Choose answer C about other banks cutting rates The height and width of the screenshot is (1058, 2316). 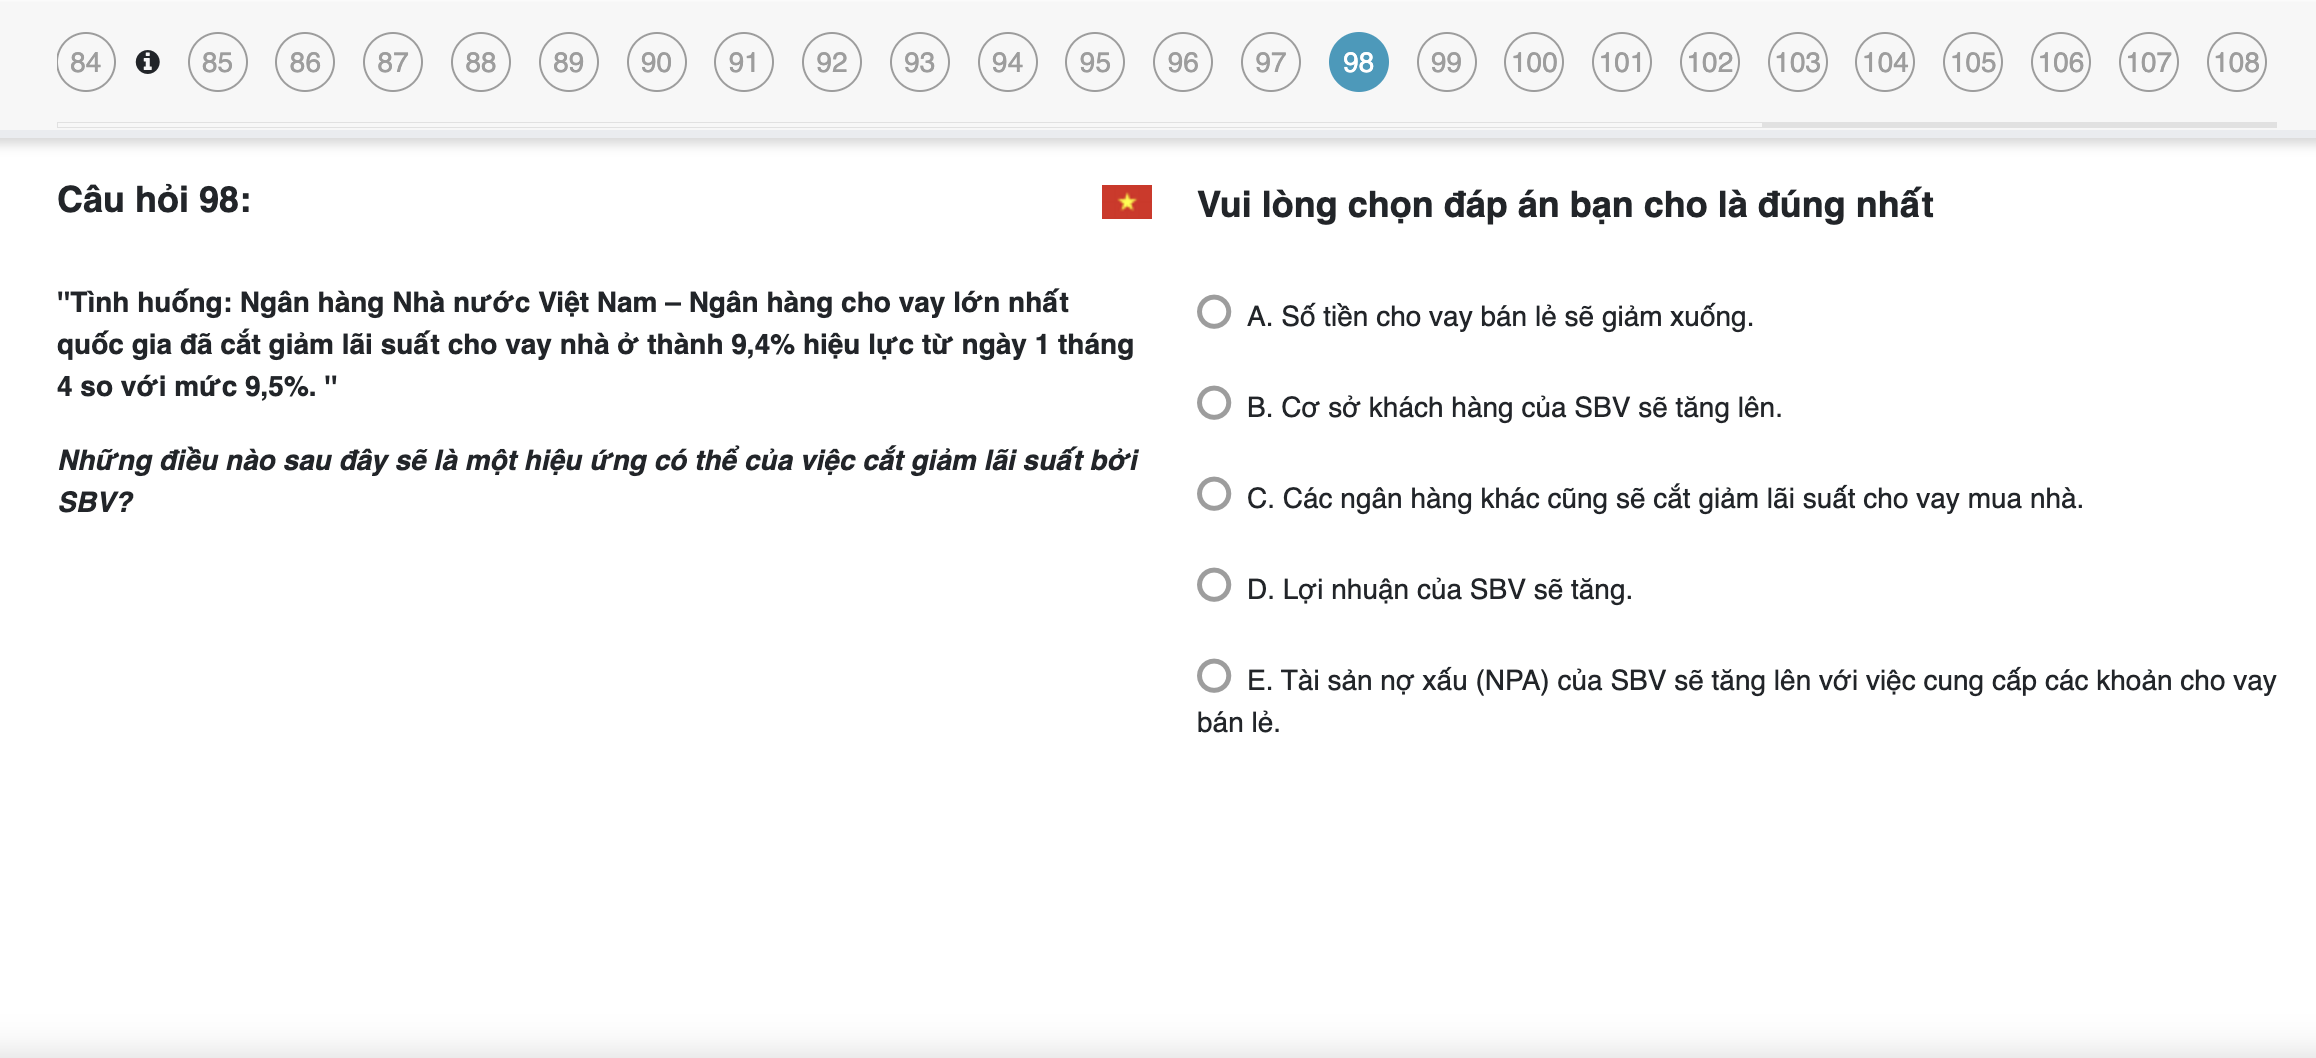click(1214, 494)
